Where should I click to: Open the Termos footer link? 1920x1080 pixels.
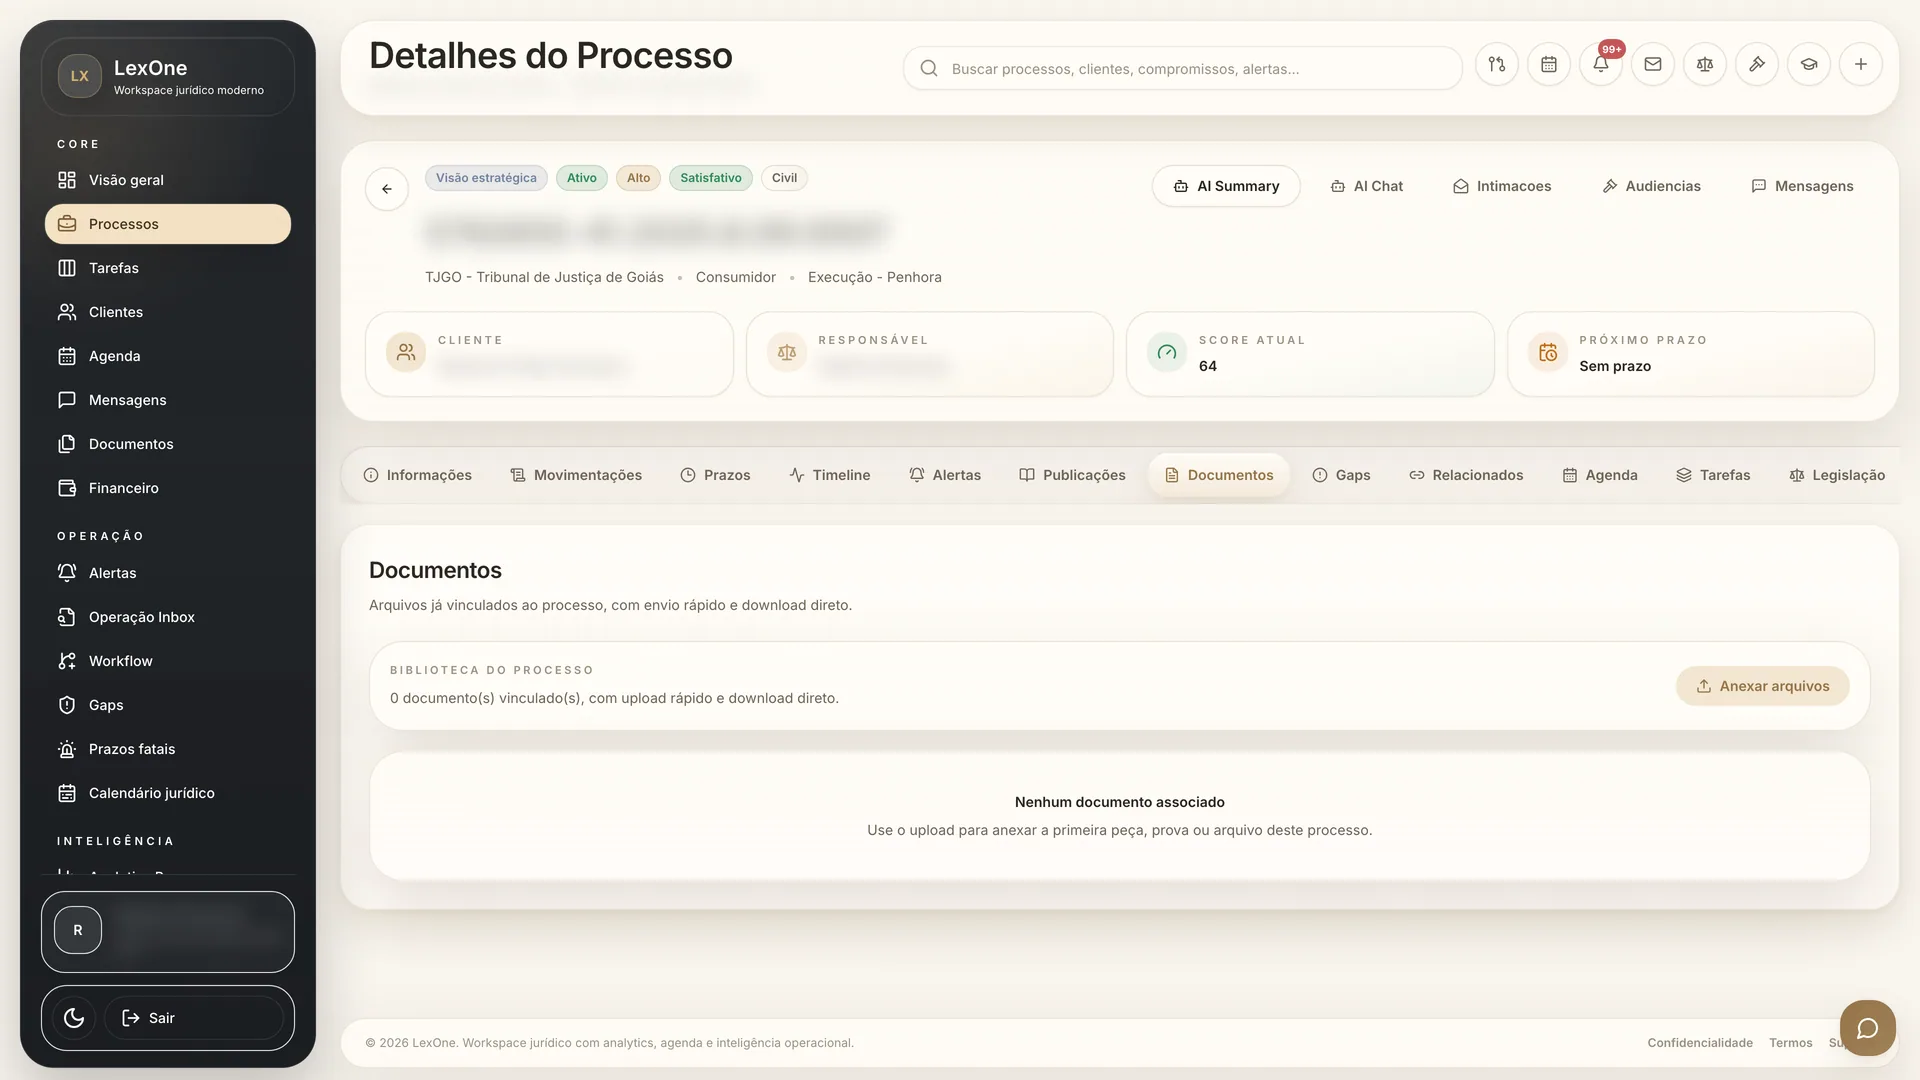point(1790,1043)
